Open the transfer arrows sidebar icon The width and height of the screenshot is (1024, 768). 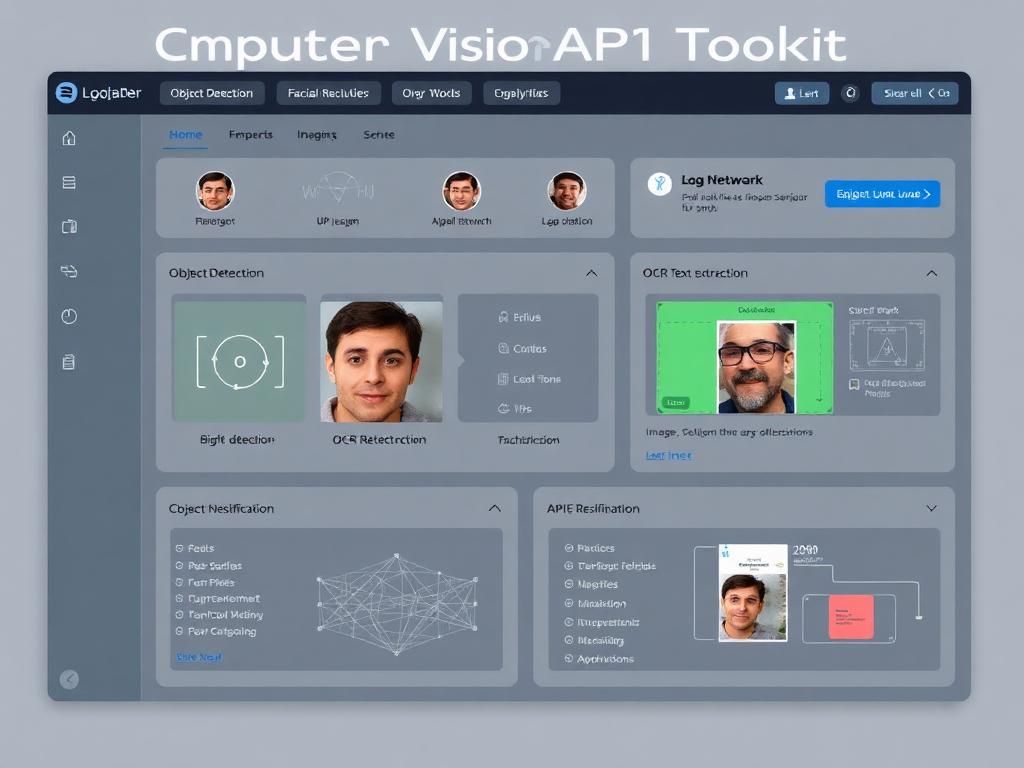pyautogui.click(x=69, y=271)
